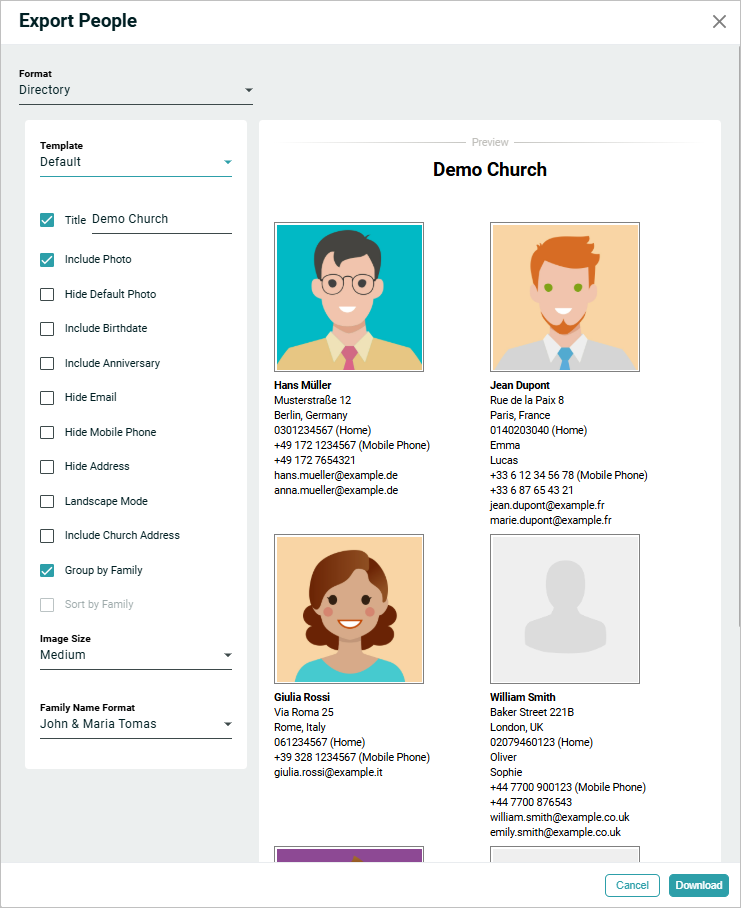Click email hans.mueller@example.de
The width and height of the screenshot is (741, 908).
336,475
